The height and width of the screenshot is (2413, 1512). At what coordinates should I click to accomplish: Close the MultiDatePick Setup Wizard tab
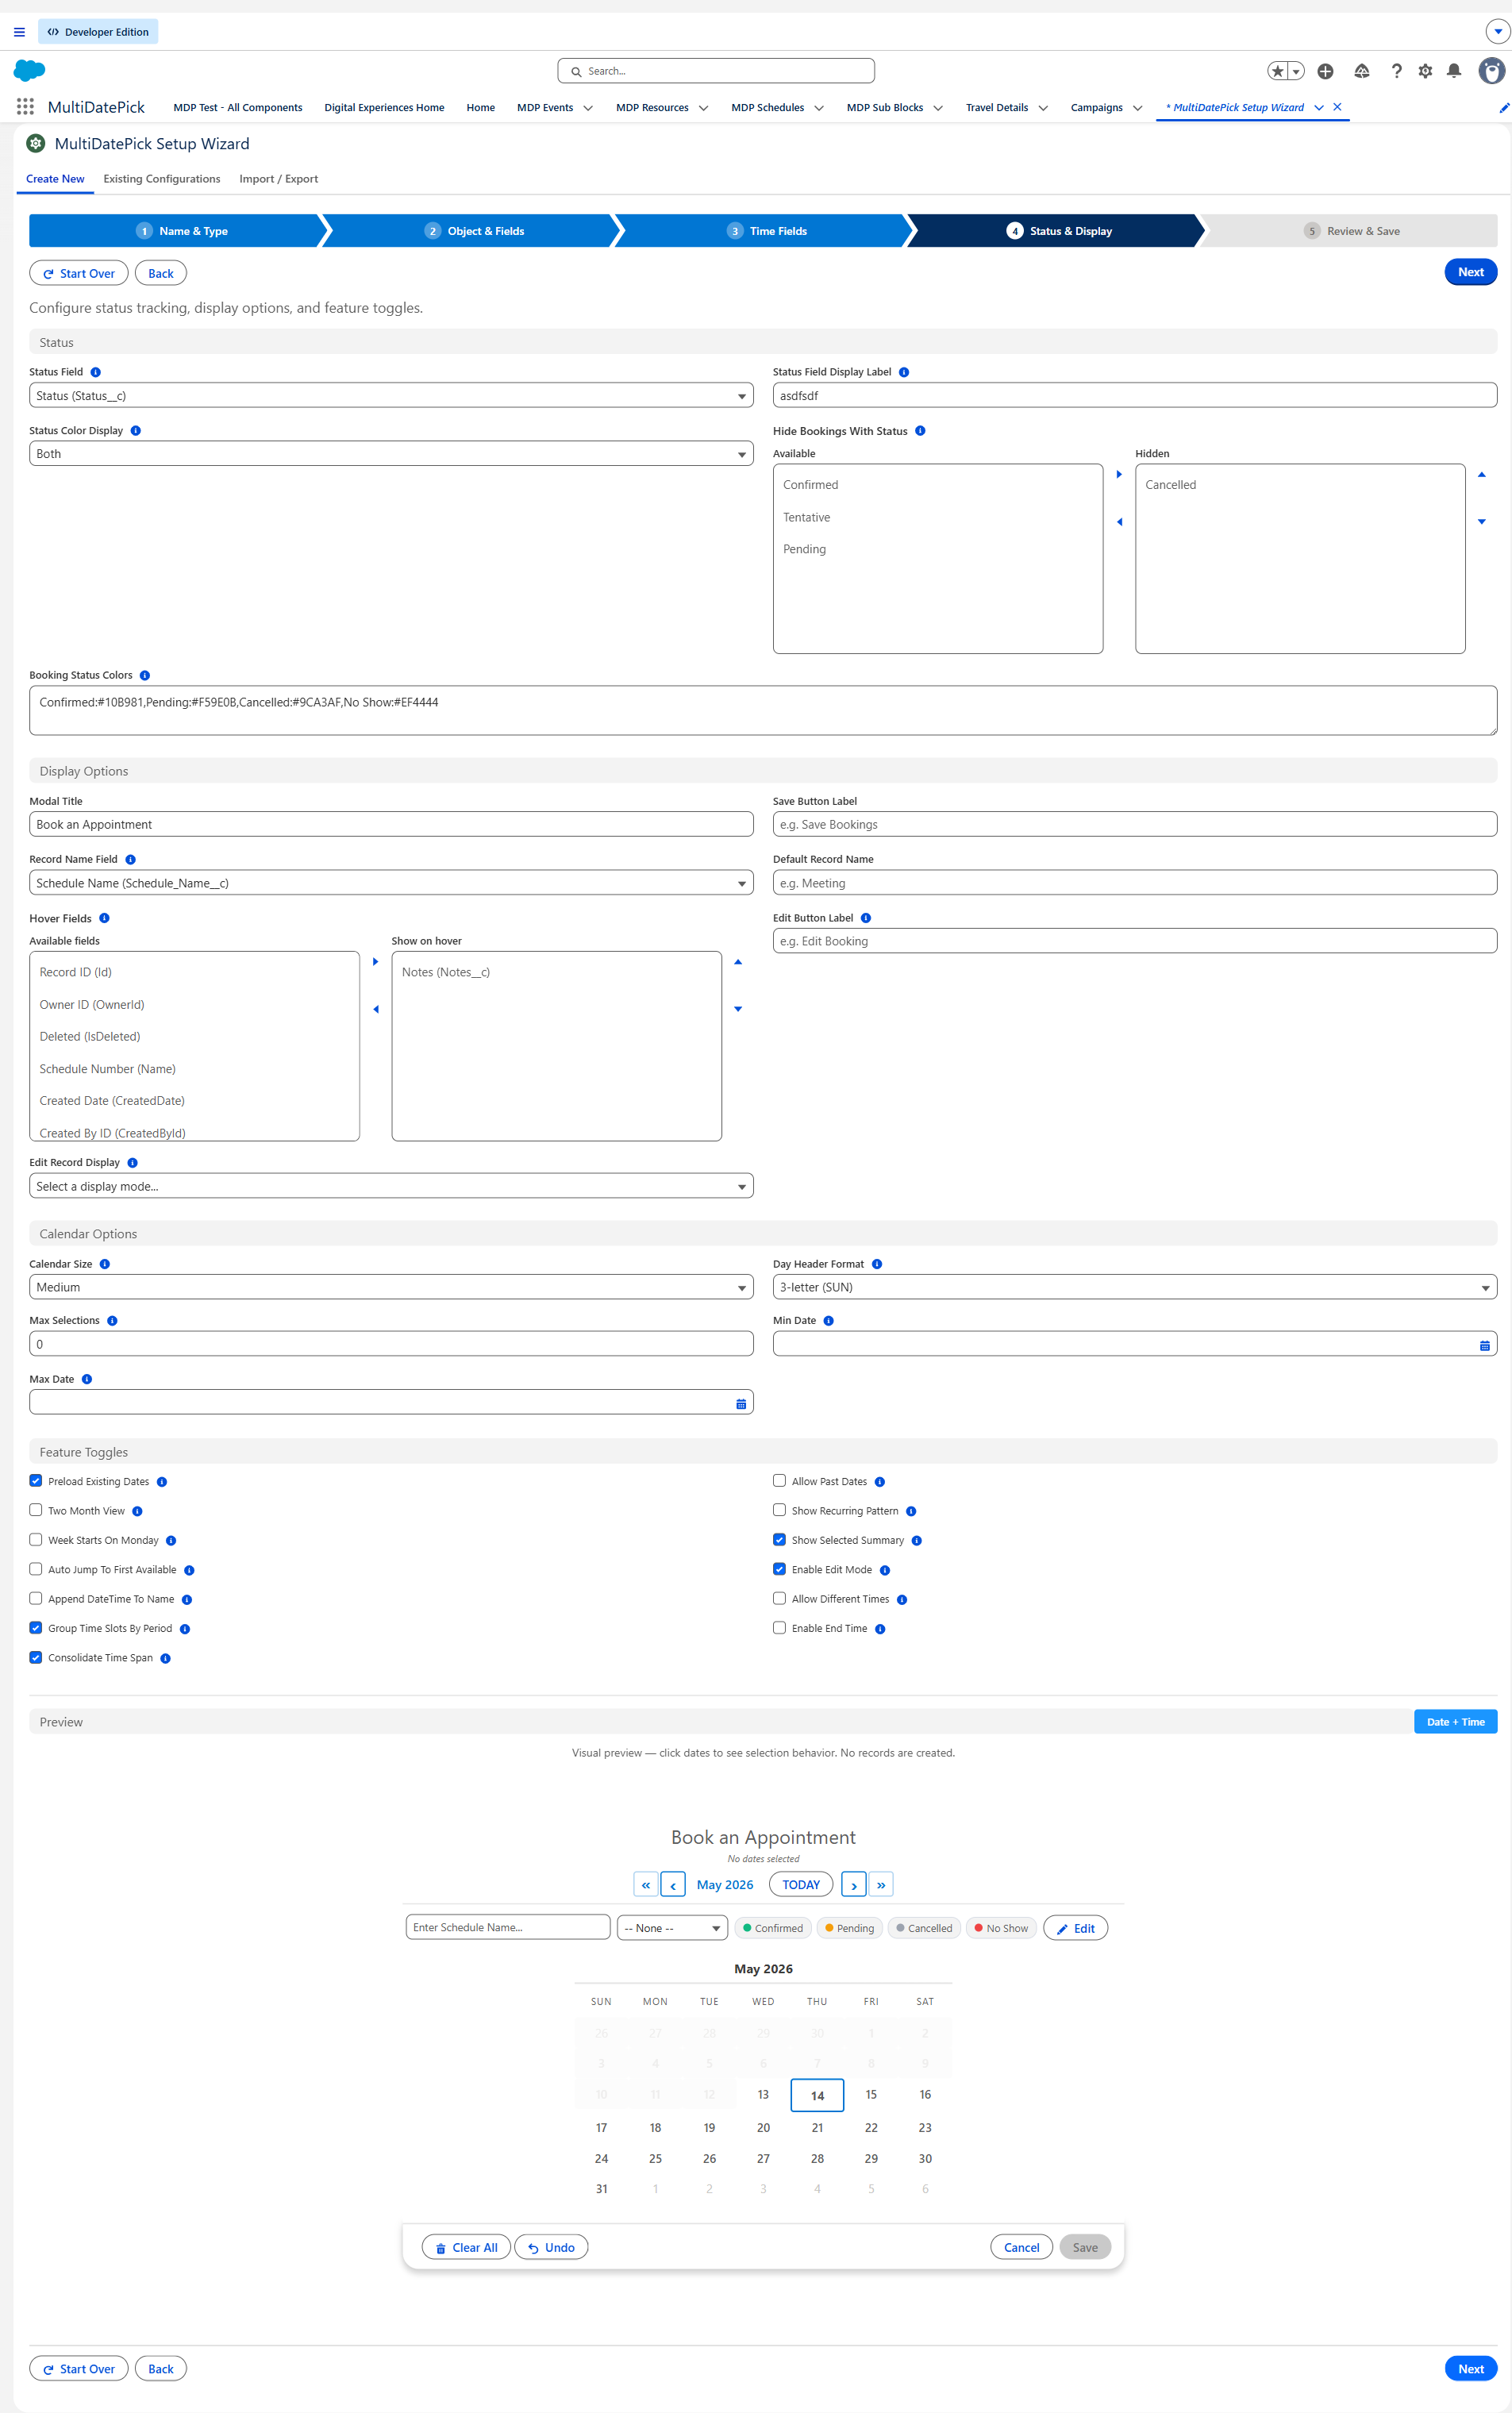tap(1337, 107)
